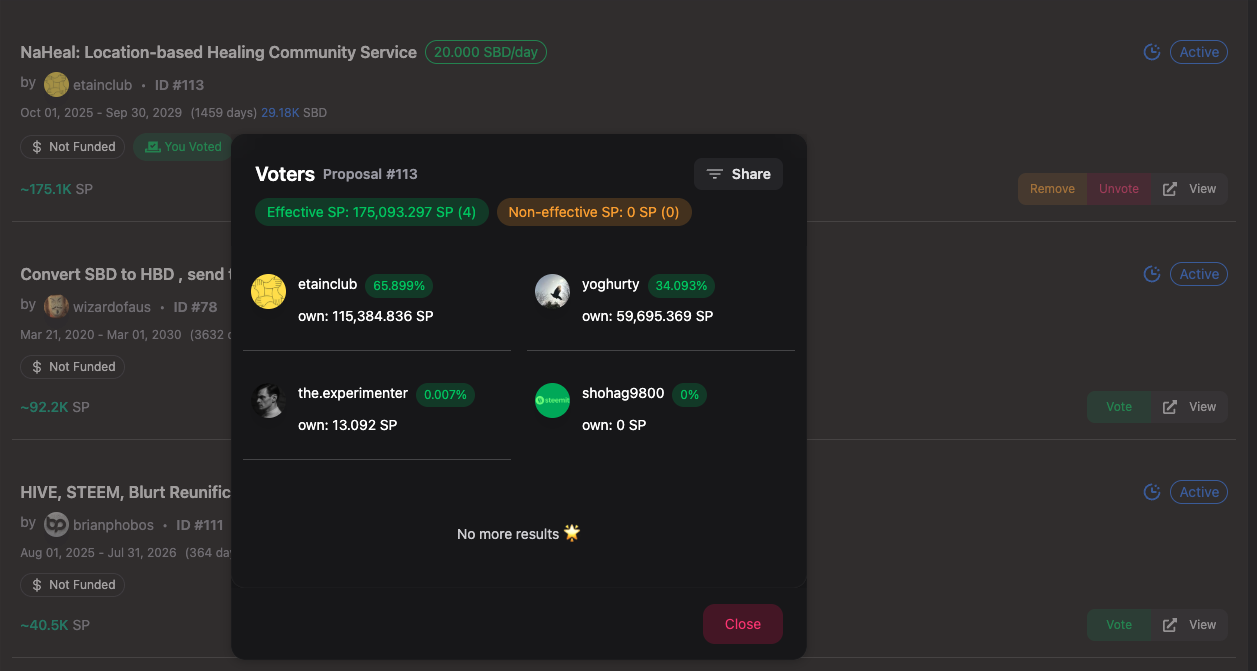Click the clock icon on the Convert SBD proposal
Screen dimensions: 1257x671
pyautogui.click(x=1152, y=274)
